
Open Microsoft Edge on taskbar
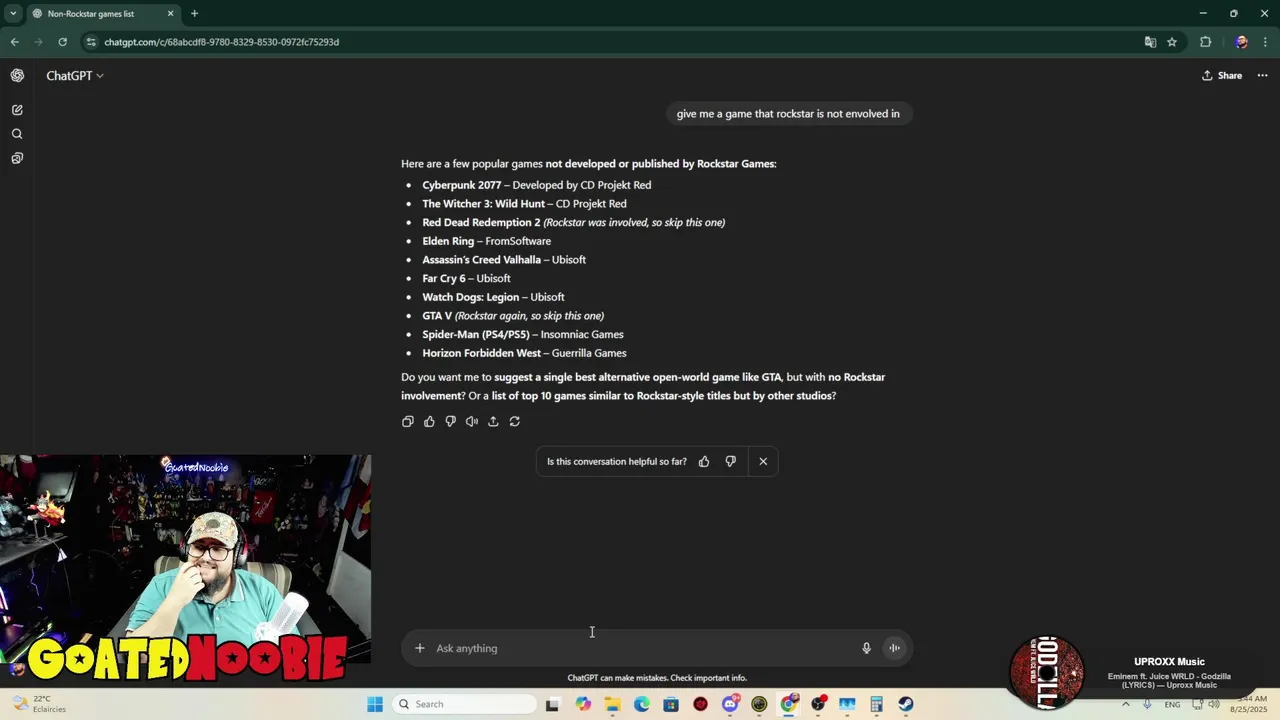click(x=642, y=704)
